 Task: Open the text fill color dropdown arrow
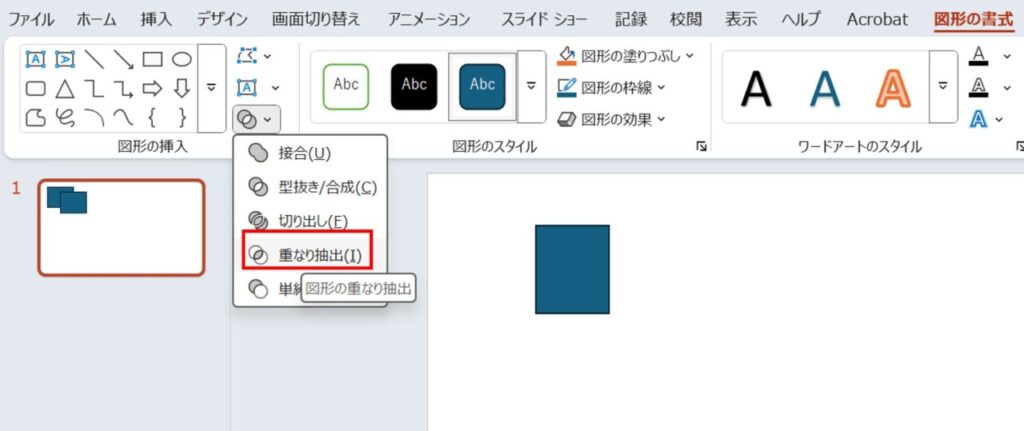[1006, 56]
